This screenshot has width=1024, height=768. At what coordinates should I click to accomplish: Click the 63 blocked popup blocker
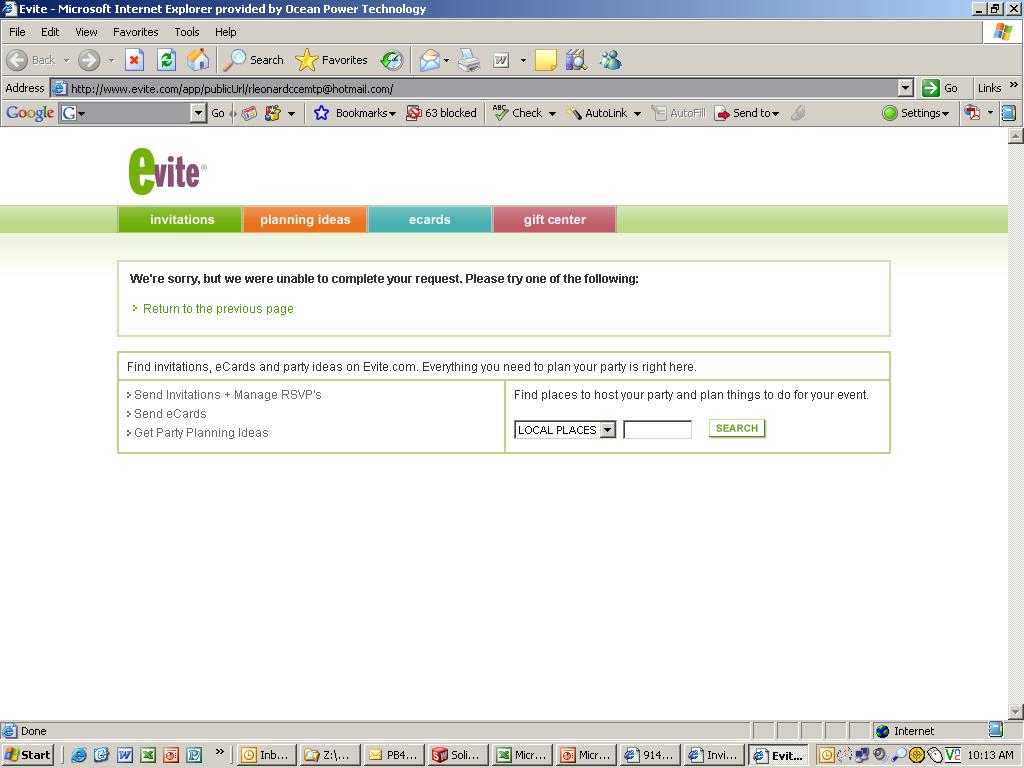pyautogui.click(x=441, y=113)
